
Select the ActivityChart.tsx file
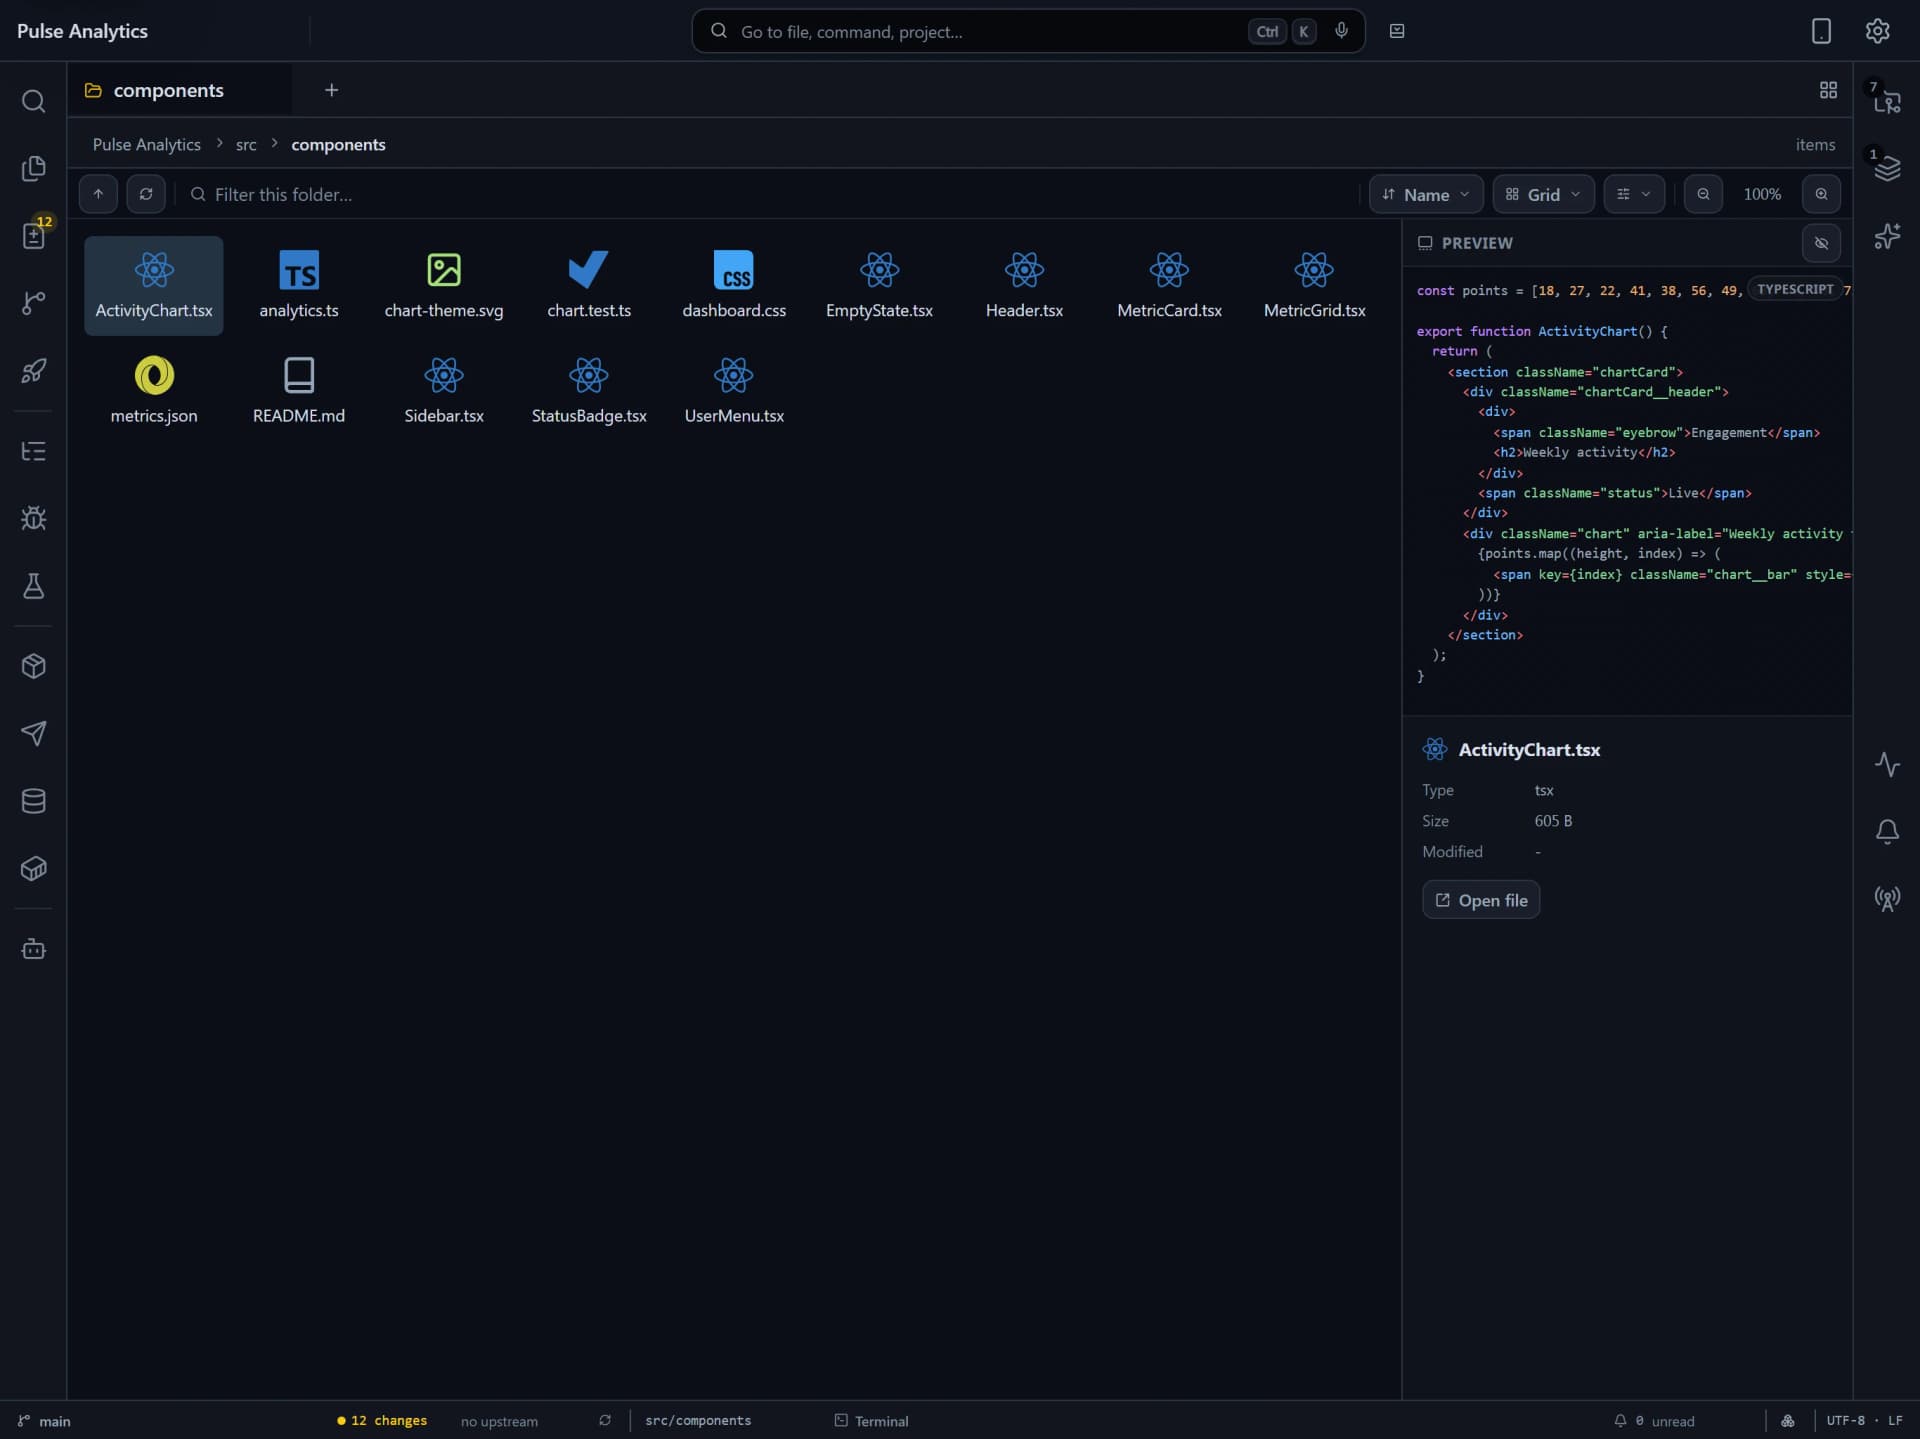154,285
